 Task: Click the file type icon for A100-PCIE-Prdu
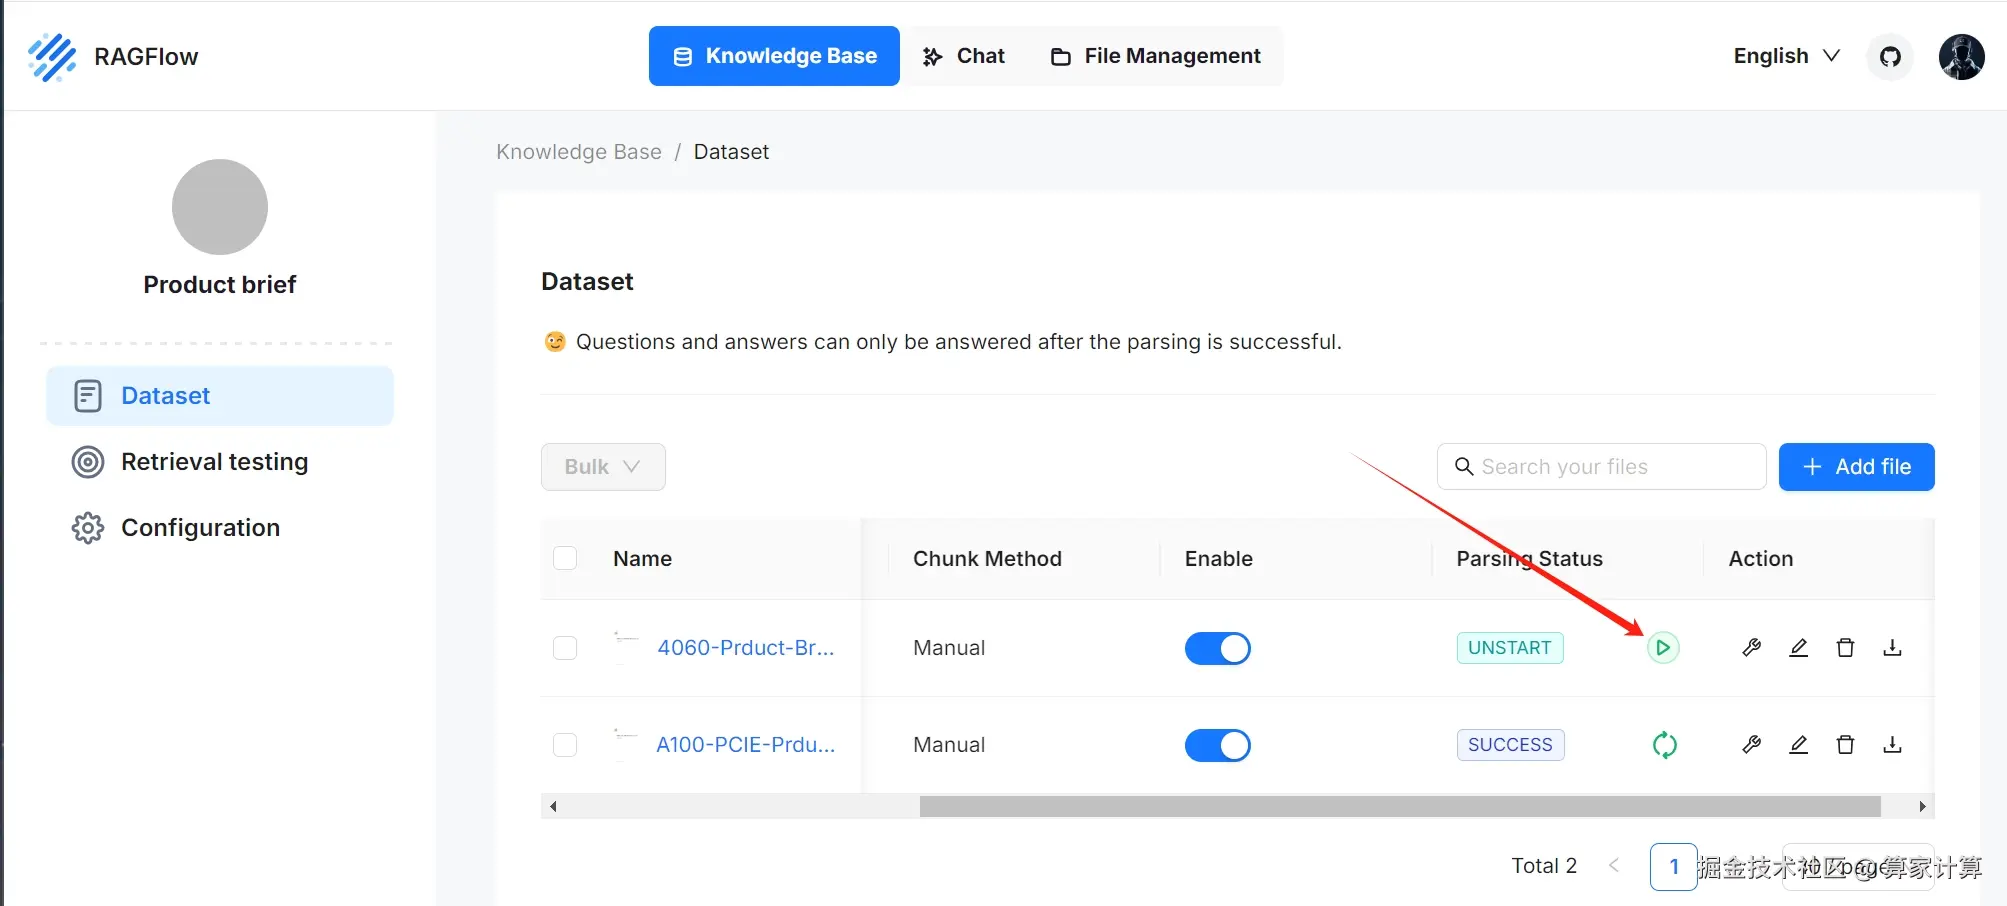(x=626, y=745)
